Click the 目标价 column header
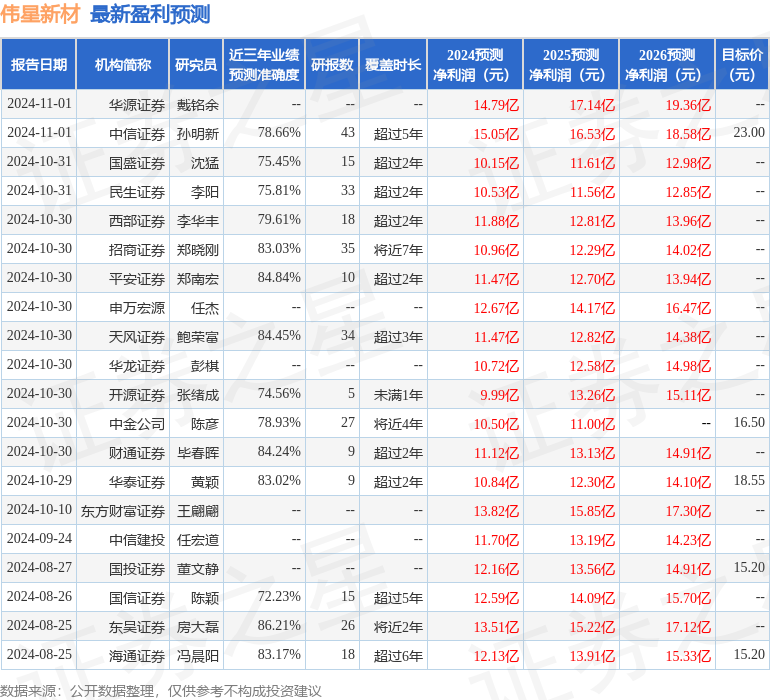Viewport: 770px width, 700px height. (742, 64)
